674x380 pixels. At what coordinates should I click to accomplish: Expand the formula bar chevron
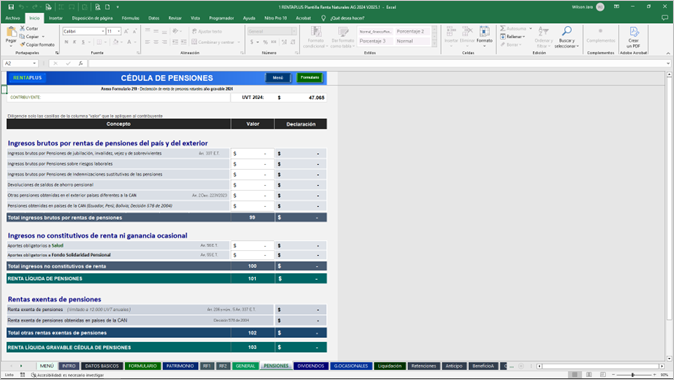(x=668, y=64)
